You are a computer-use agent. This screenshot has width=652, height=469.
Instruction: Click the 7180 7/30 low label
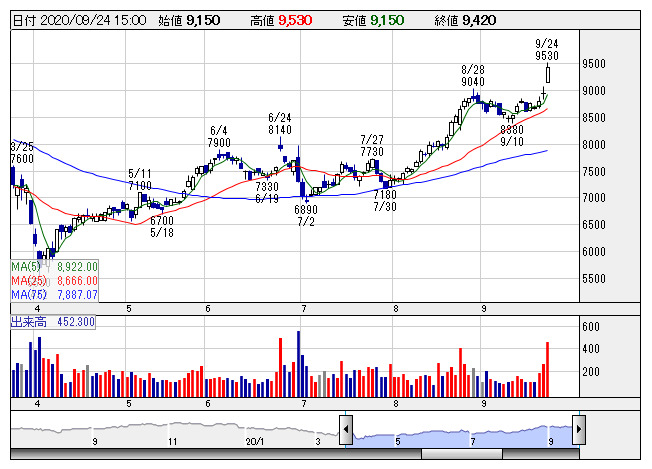[x=385, y=200]
